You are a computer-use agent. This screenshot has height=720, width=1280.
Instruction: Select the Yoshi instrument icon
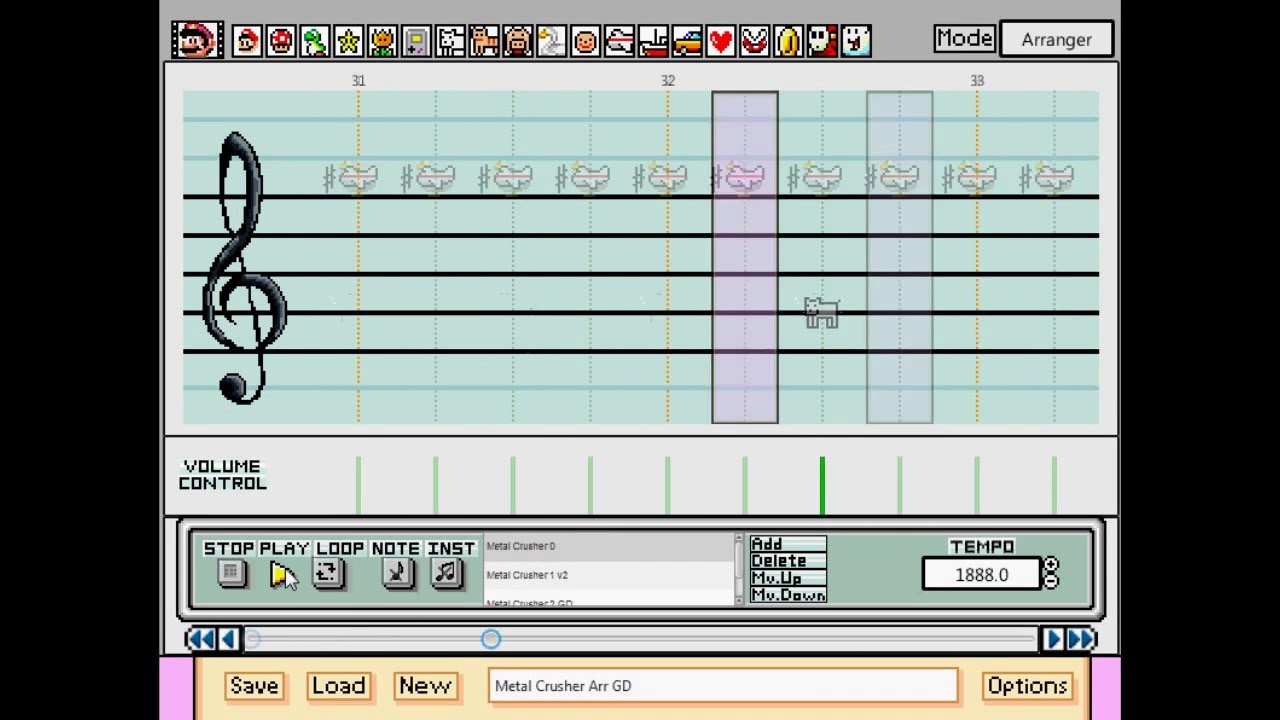point(315,41)
